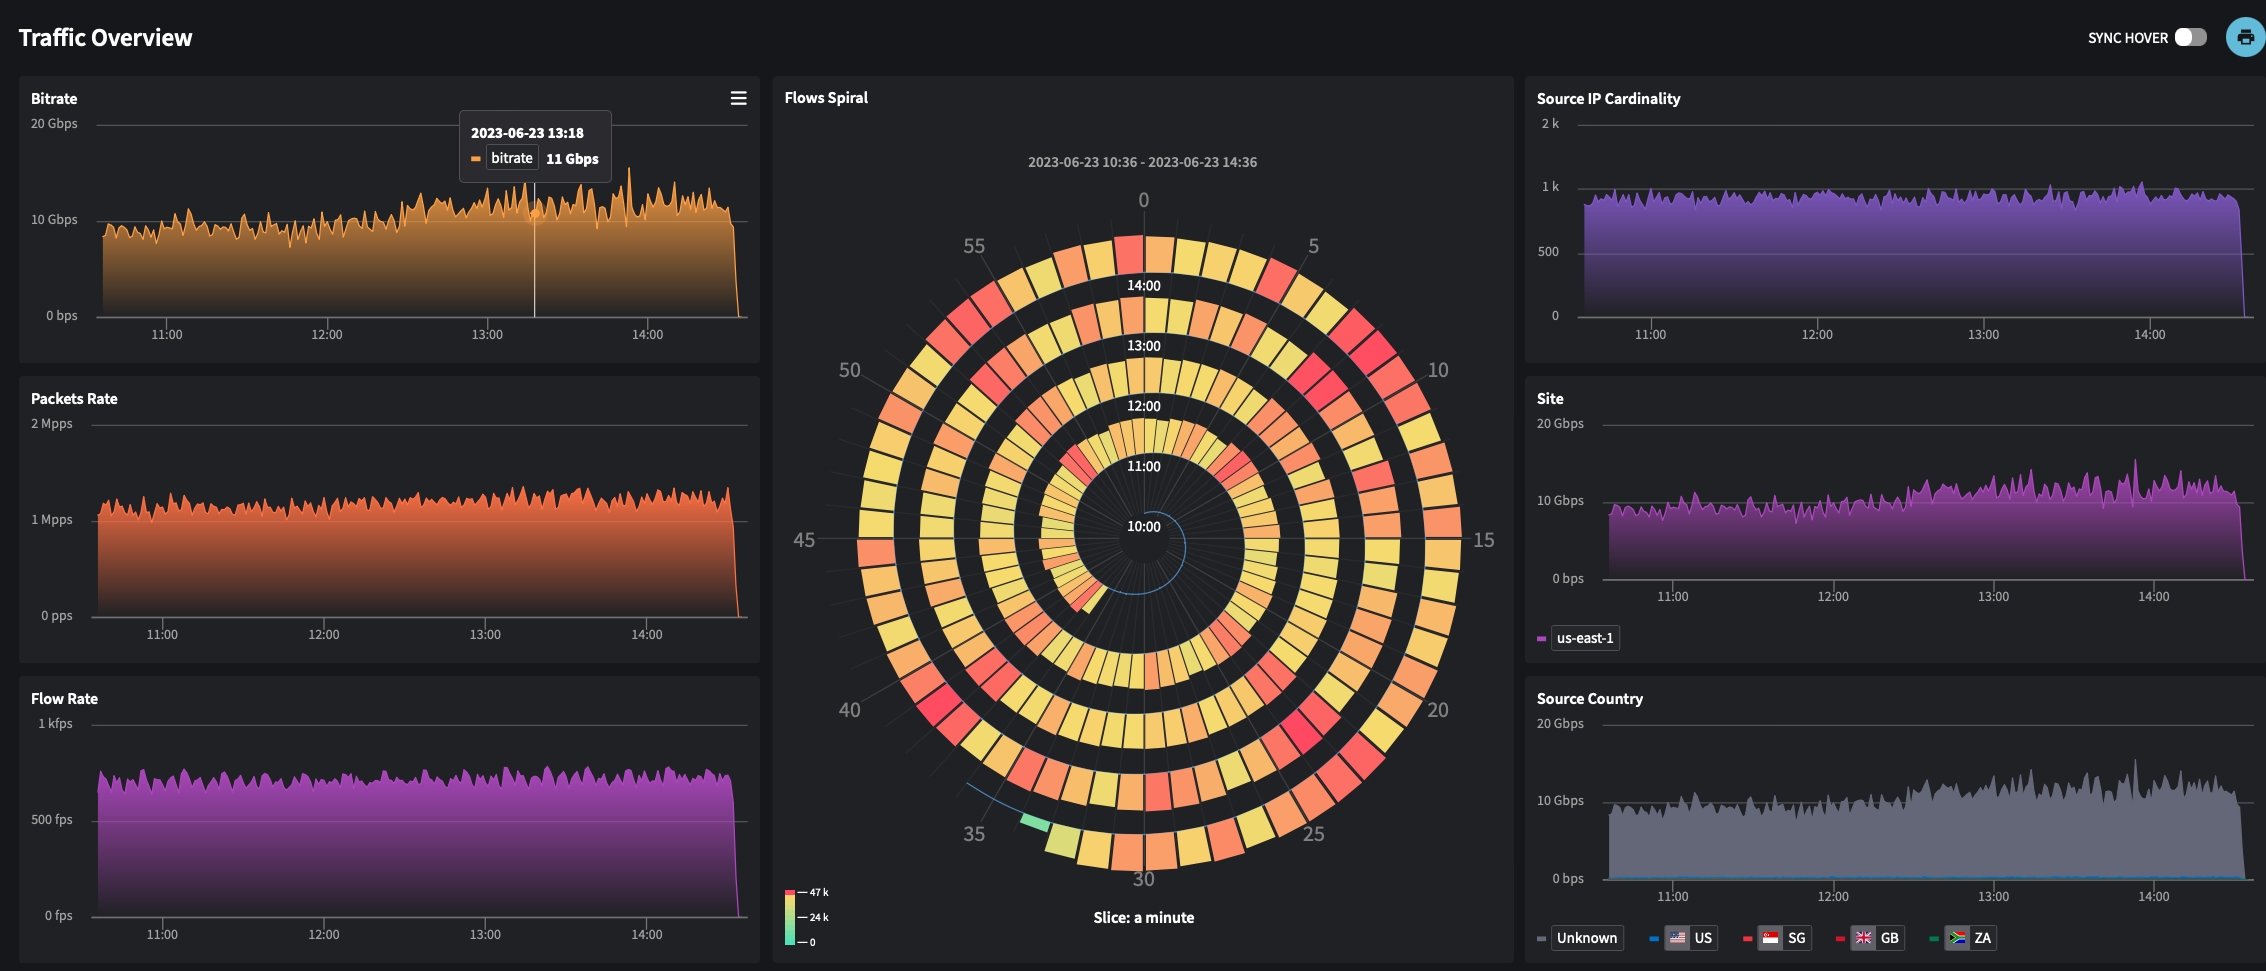Click the green ZA legend color marker
The image size is (2266, 971).
[1934, 938]
